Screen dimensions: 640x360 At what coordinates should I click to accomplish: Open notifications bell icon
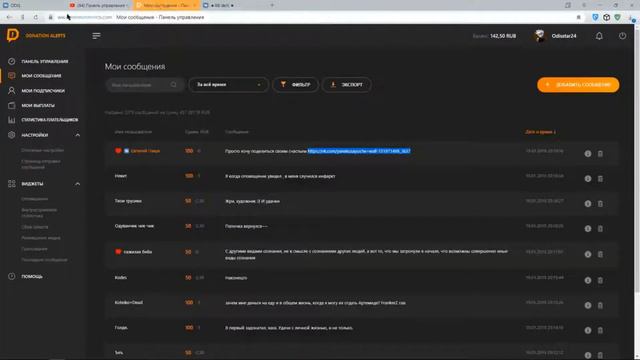point(599,36)
